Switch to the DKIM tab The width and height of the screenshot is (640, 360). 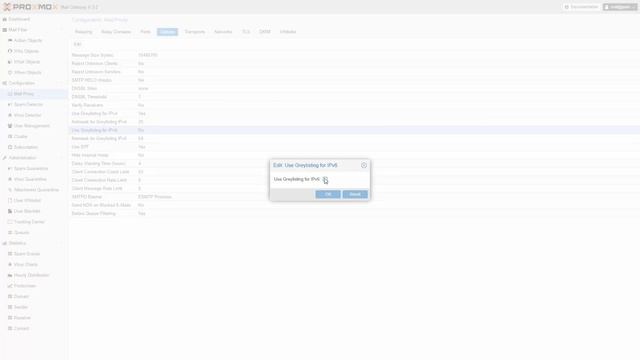264,32
